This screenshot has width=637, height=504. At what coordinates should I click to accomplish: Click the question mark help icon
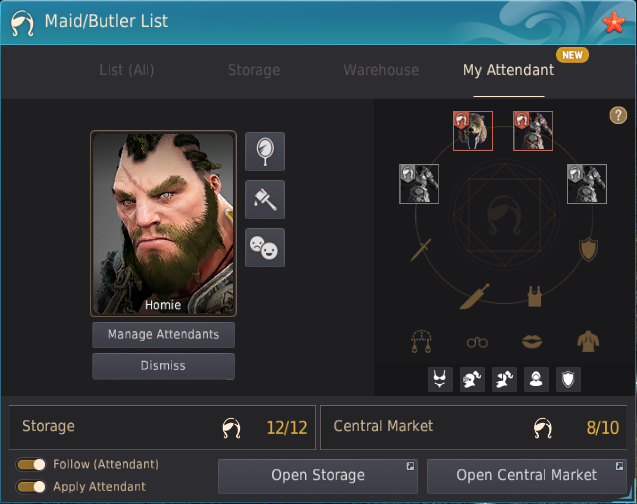click(618, 115)
